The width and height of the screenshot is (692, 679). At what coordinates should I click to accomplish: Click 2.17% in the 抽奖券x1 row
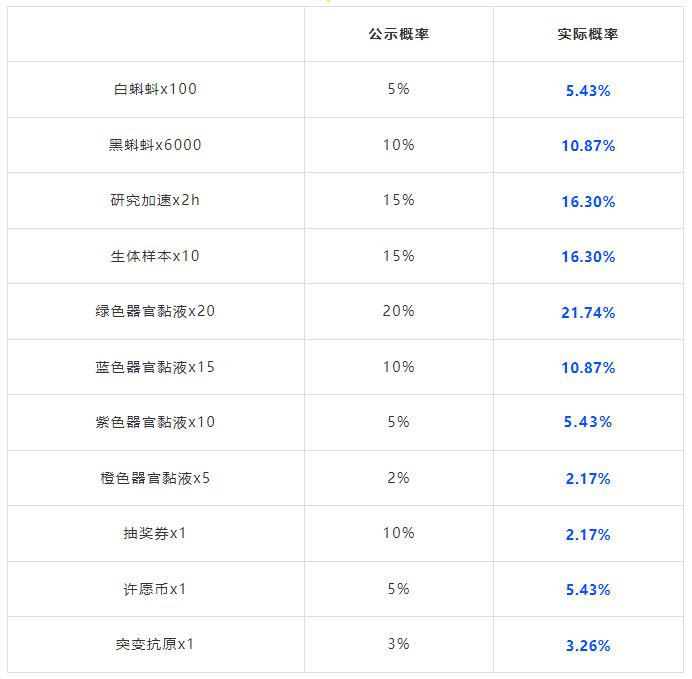coord(587,535)
